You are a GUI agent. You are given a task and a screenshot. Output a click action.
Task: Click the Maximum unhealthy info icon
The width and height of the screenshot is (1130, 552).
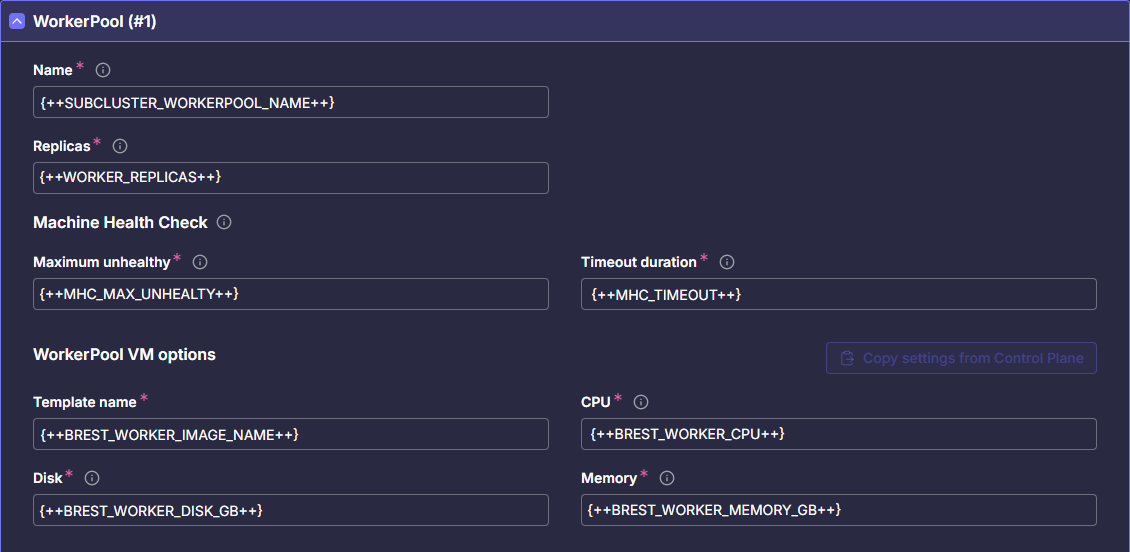[x=200, y=262]
